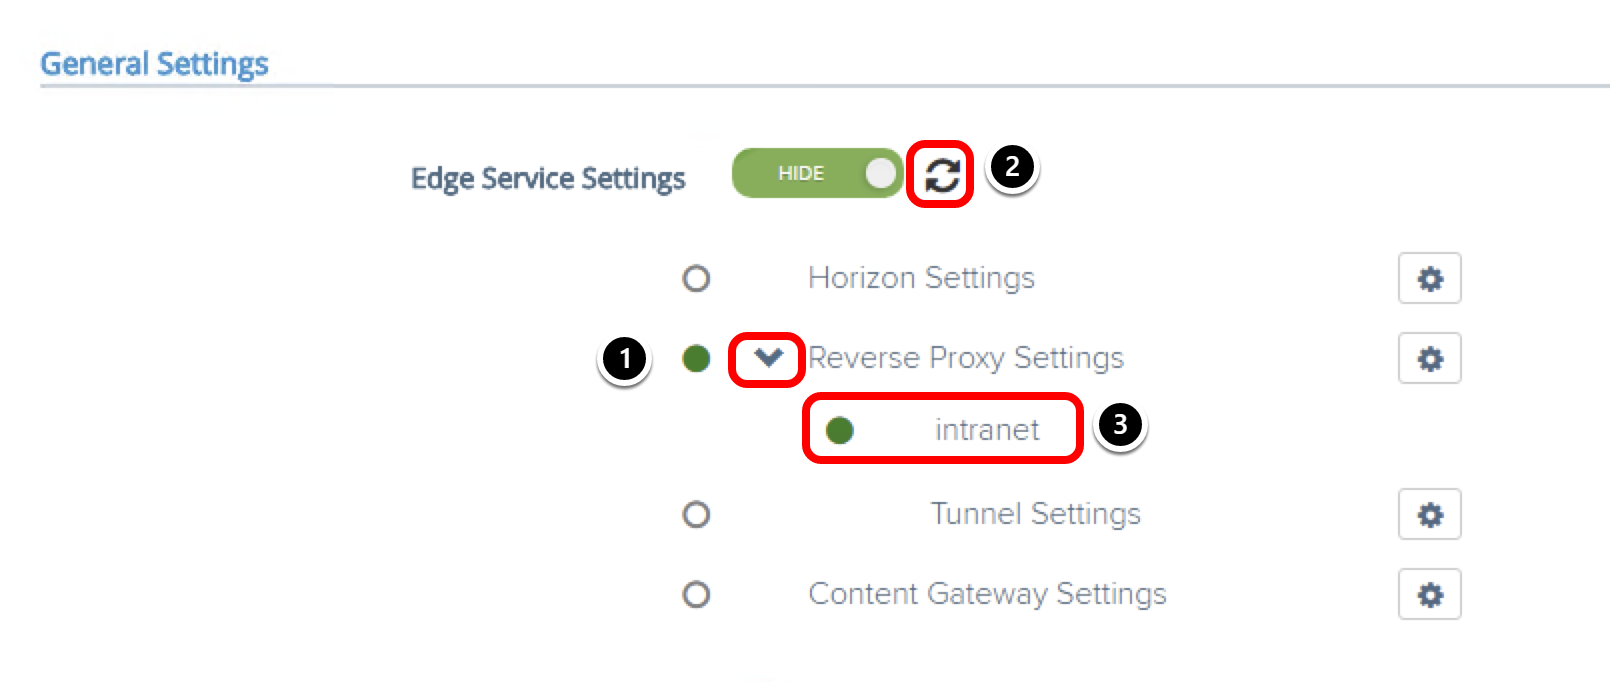Collapse the Reverse Proxy Settings chevron
The width and height of the screenshot is (1610, 684).
click(767, 358)
